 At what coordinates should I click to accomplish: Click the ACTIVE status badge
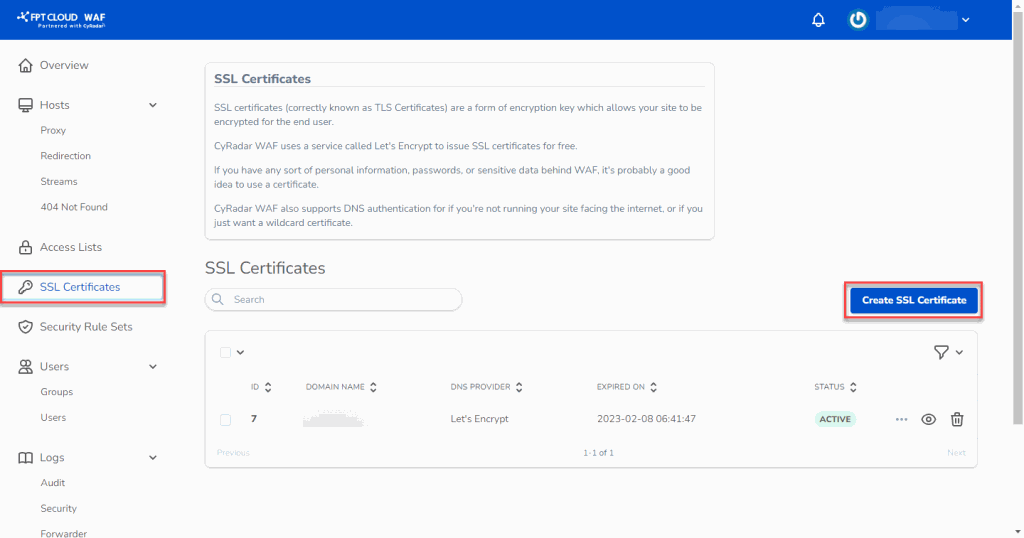[835, 419]
